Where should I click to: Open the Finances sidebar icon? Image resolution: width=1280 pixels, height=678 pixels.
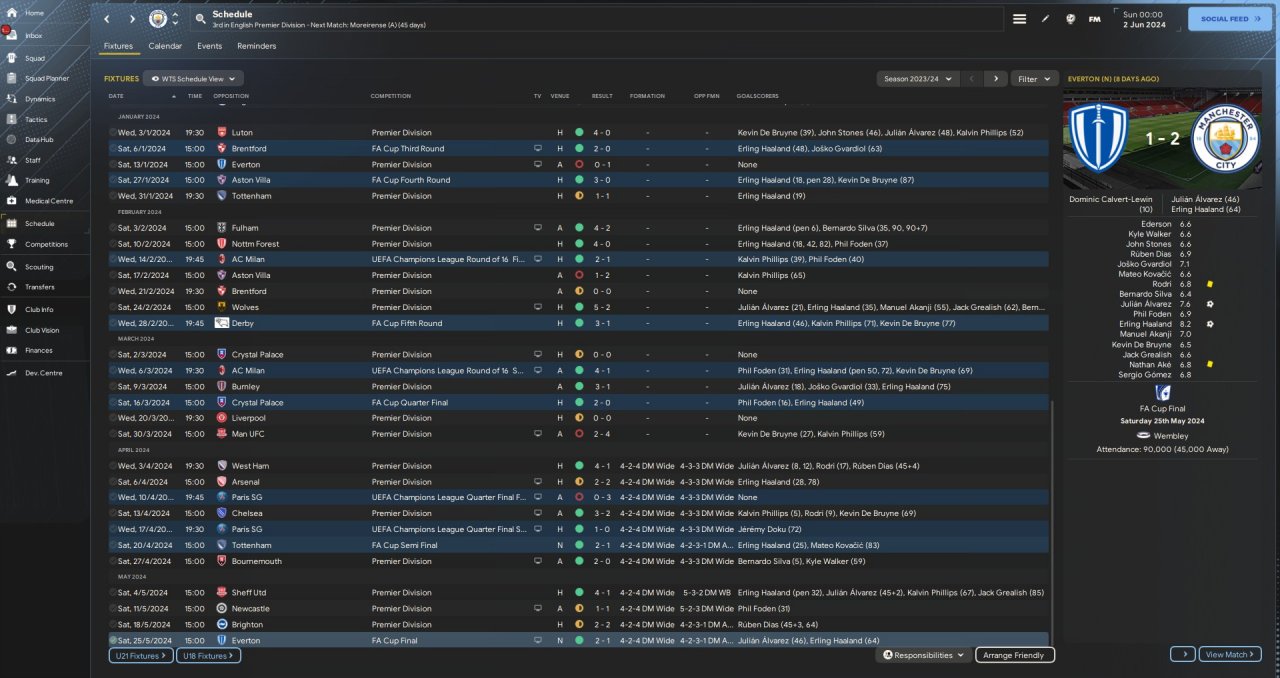[11, 350]
